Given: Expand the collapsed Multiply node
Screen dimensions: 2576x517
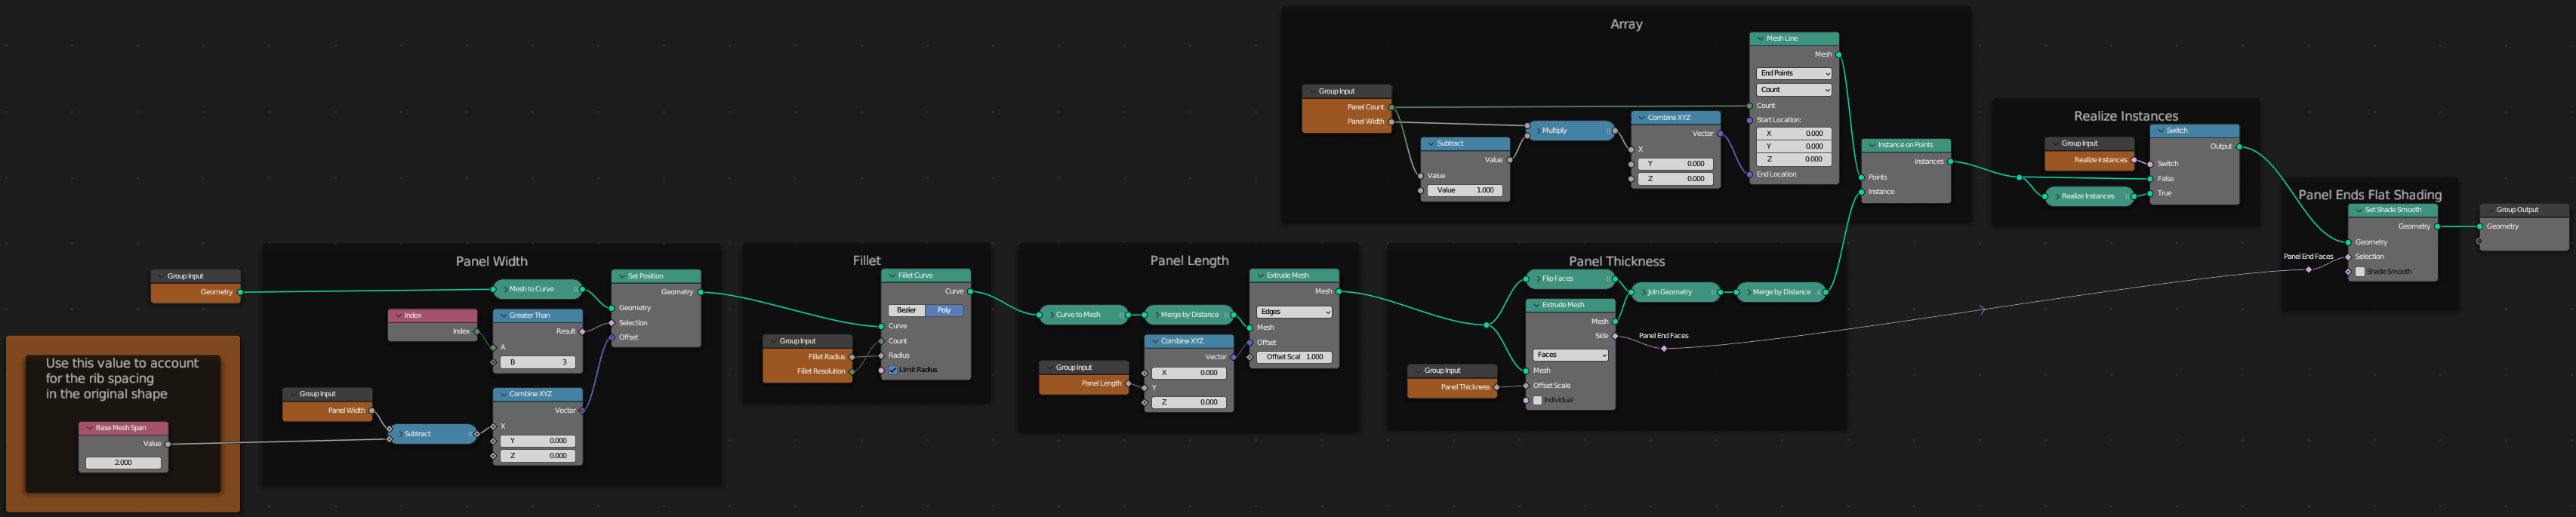Looking at the screenshot, I should coord(1537,130).
